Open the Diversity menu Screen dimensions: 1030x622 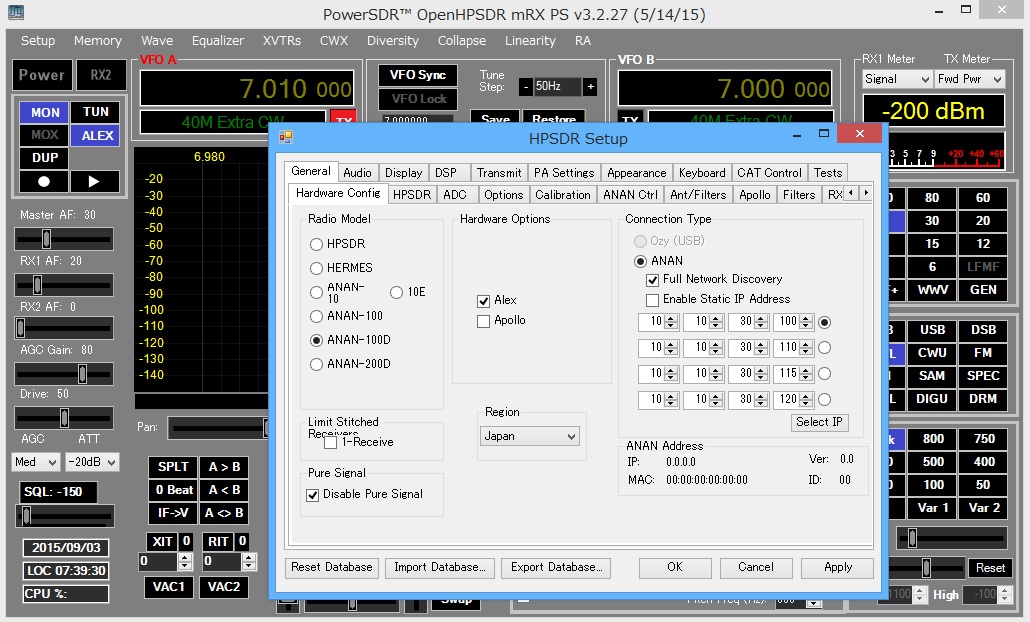[x=392, y=41]
